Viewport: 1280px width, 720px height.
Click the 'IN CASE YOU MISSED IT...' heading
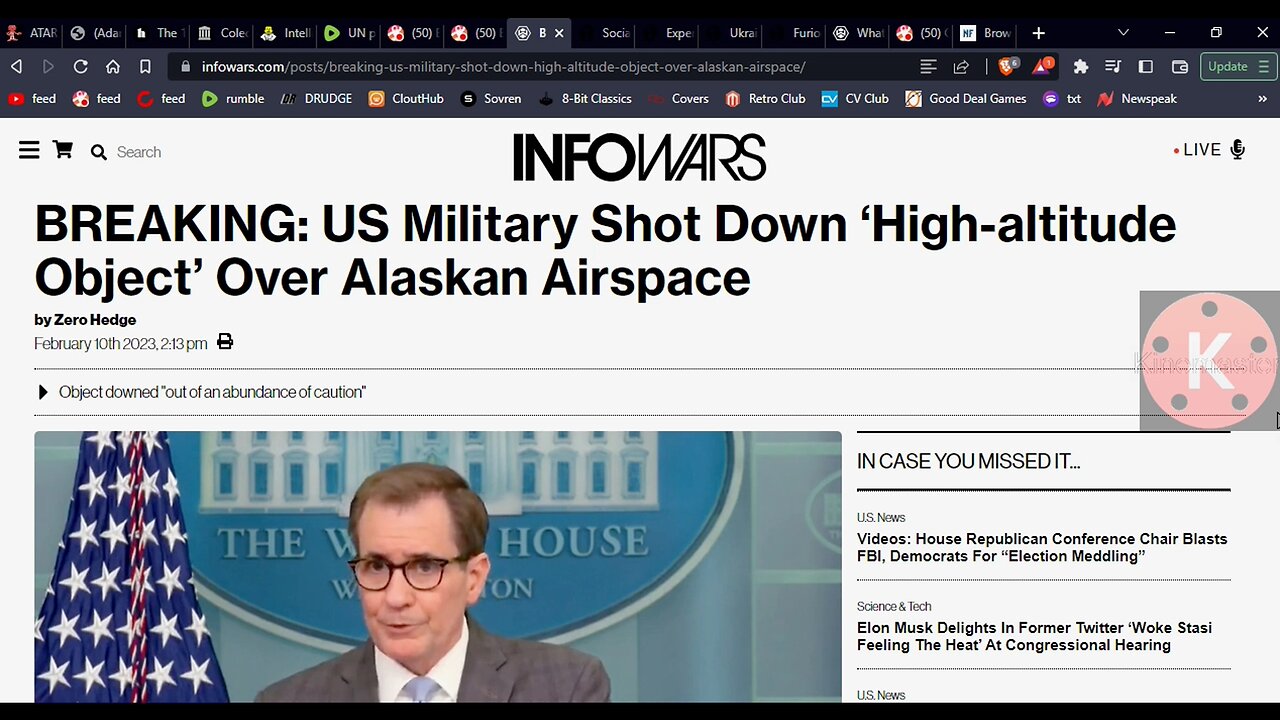coord(968,462)
